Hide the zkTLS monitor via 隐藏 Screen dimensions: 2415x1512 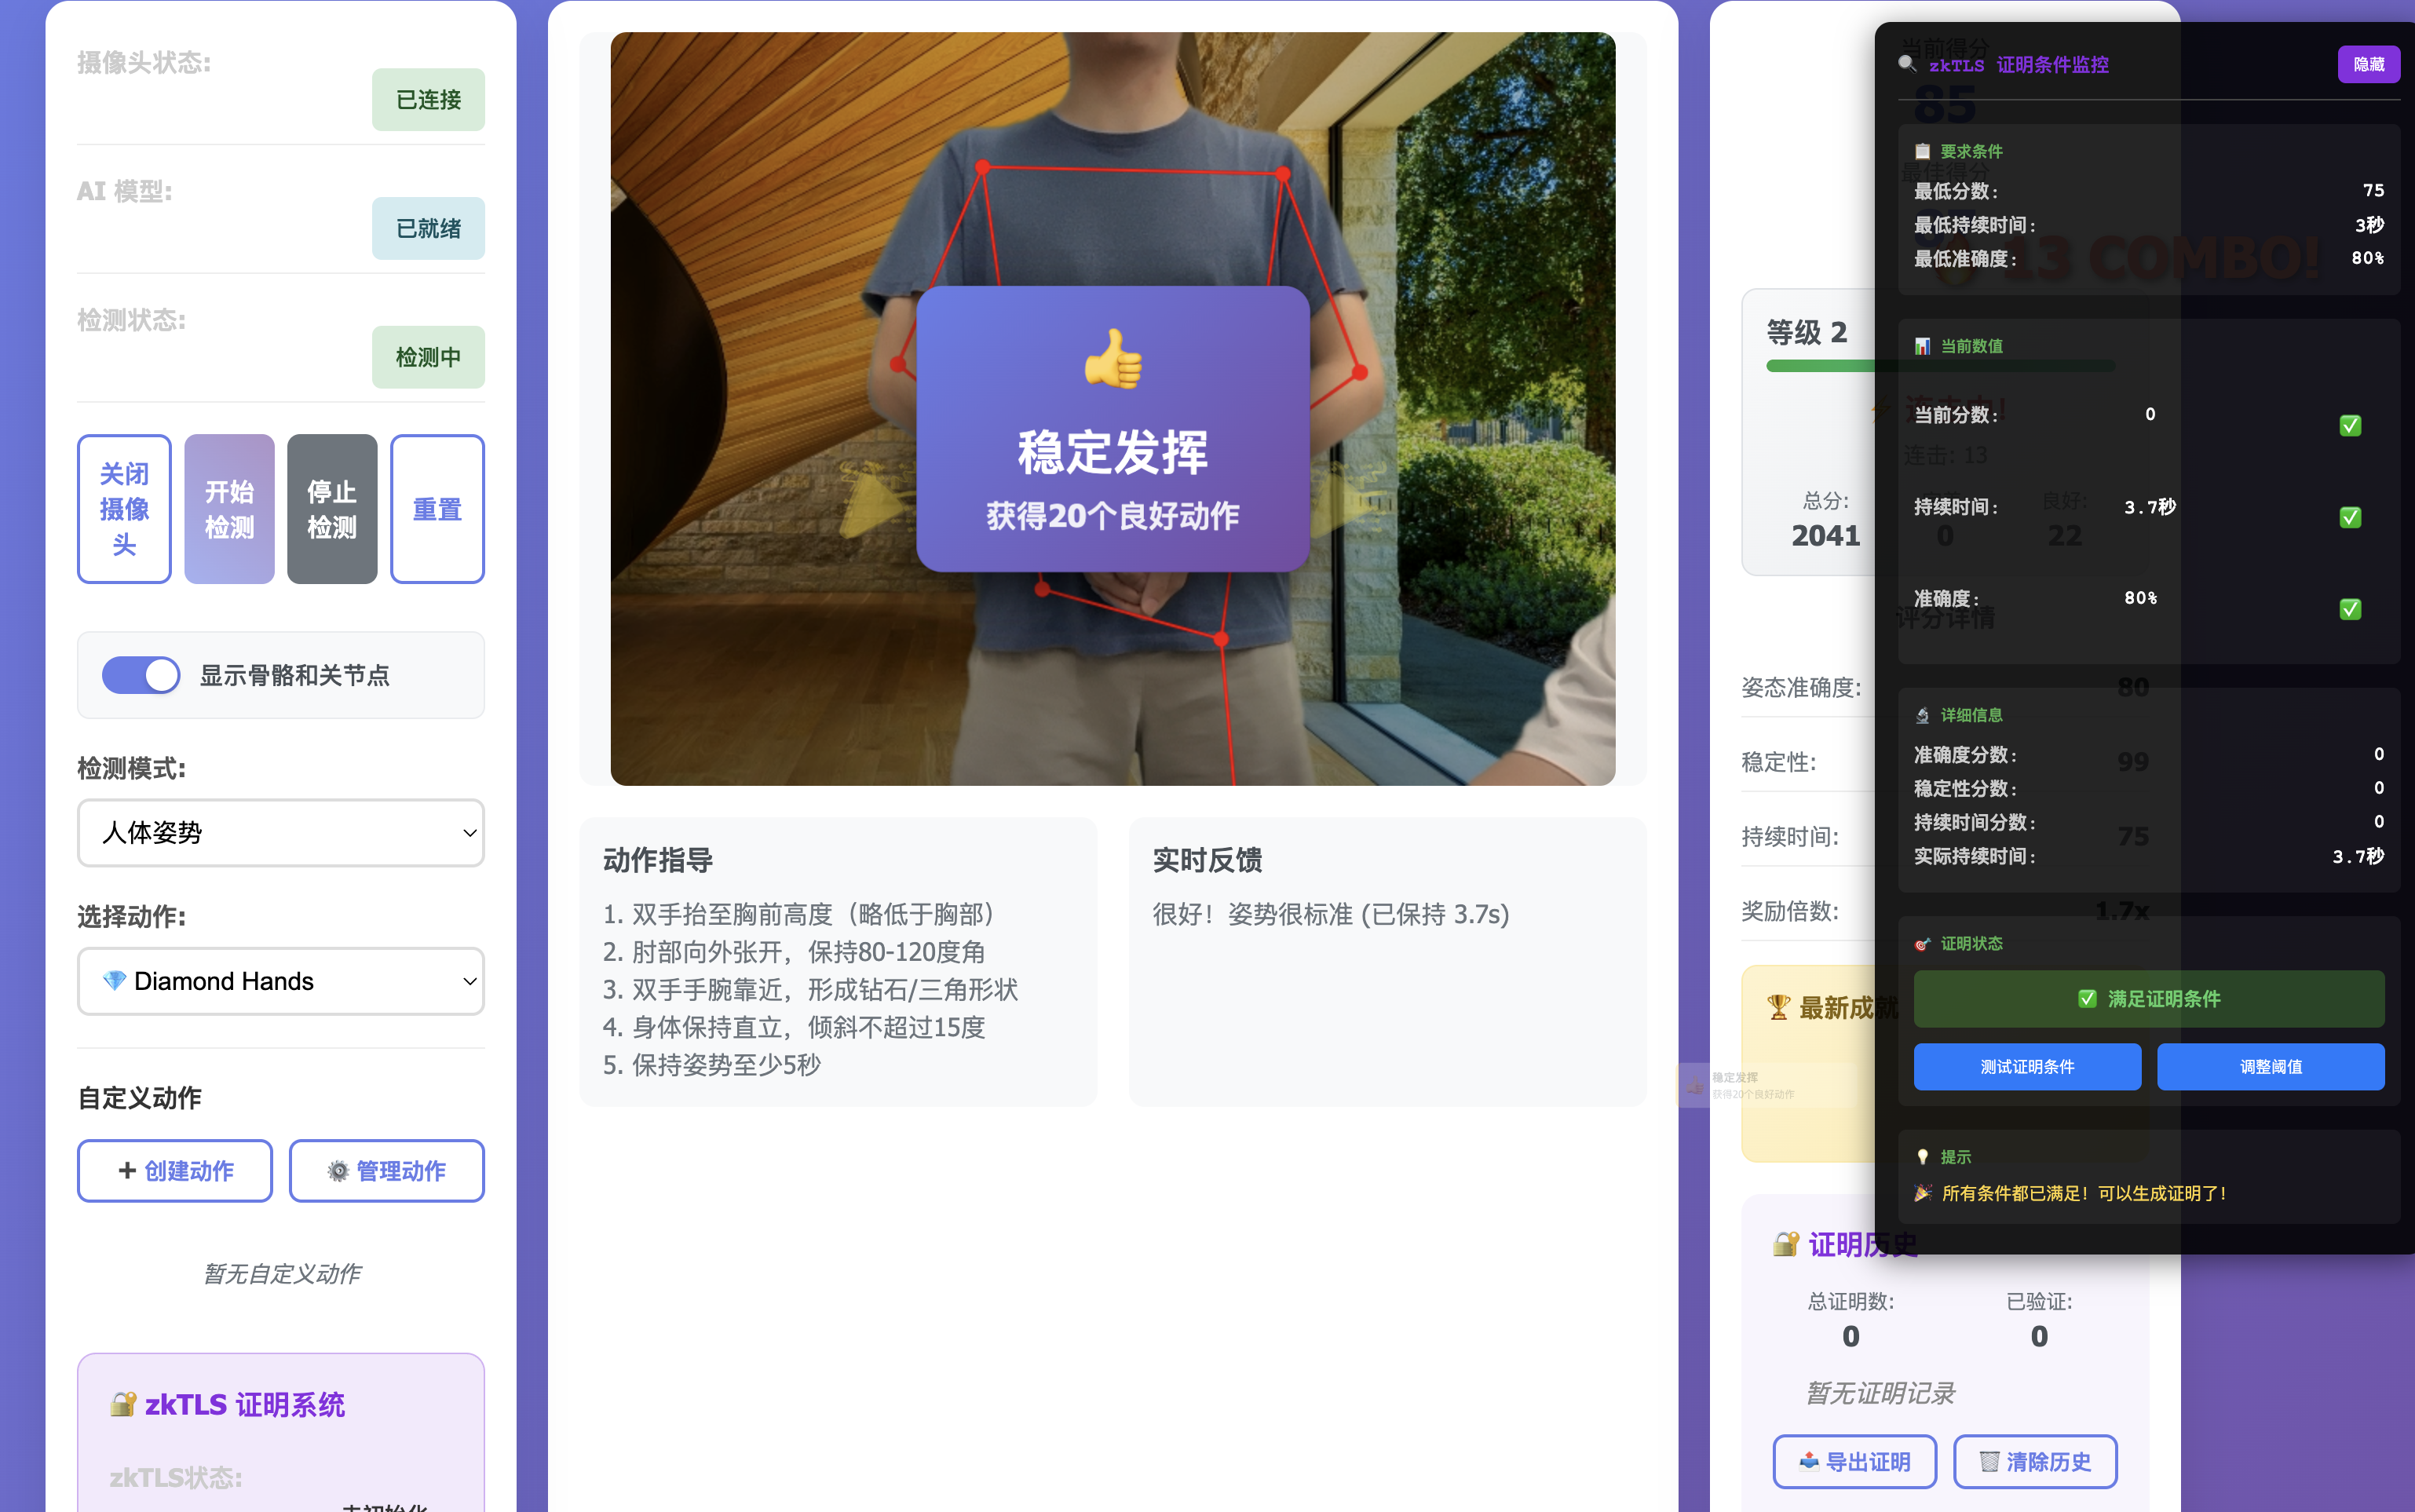pos(2368,64)
